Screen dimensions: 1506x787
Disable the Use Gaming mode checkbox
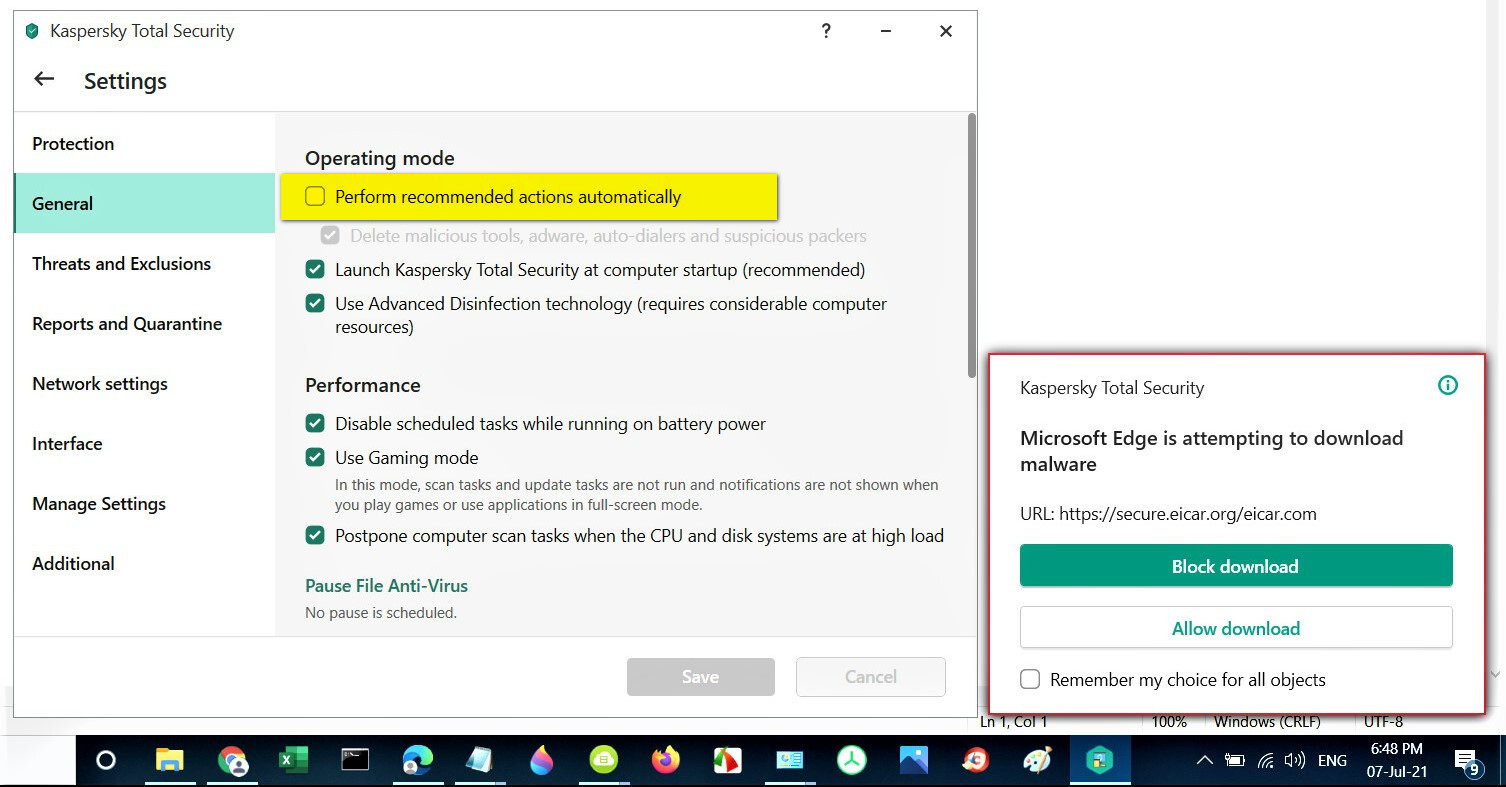pyautogui.click(x=315, y=458)
